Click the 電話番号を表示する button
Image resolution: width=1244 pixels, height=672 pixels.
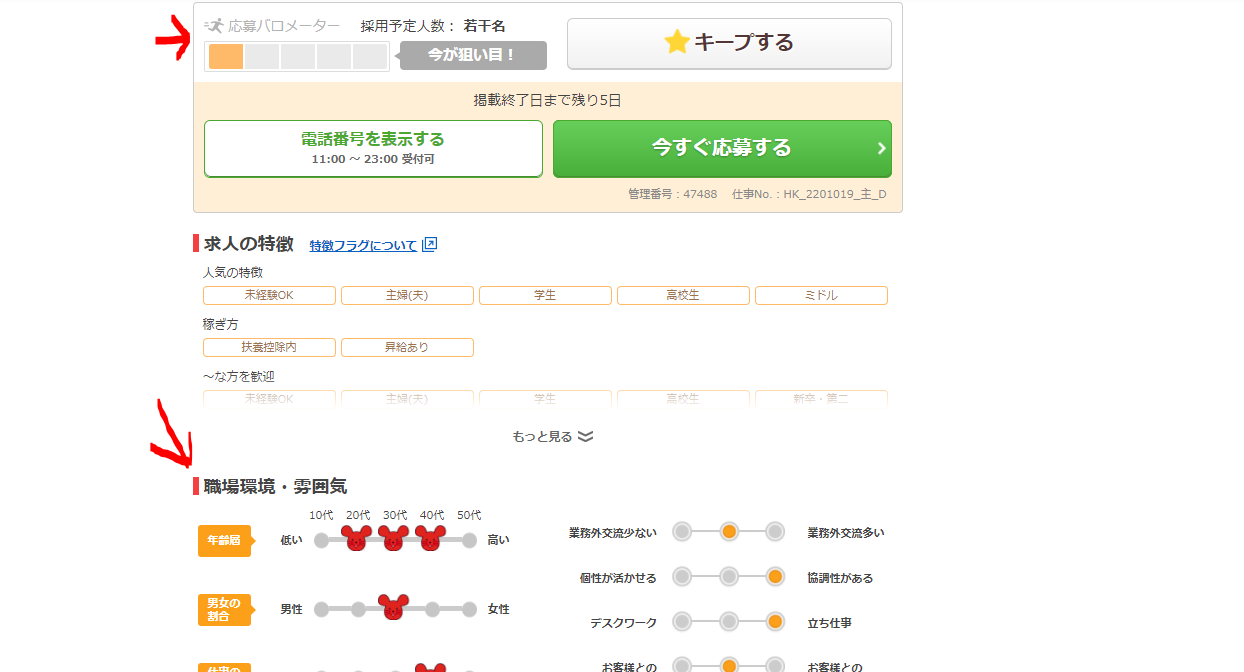click(x=373, y=149)
